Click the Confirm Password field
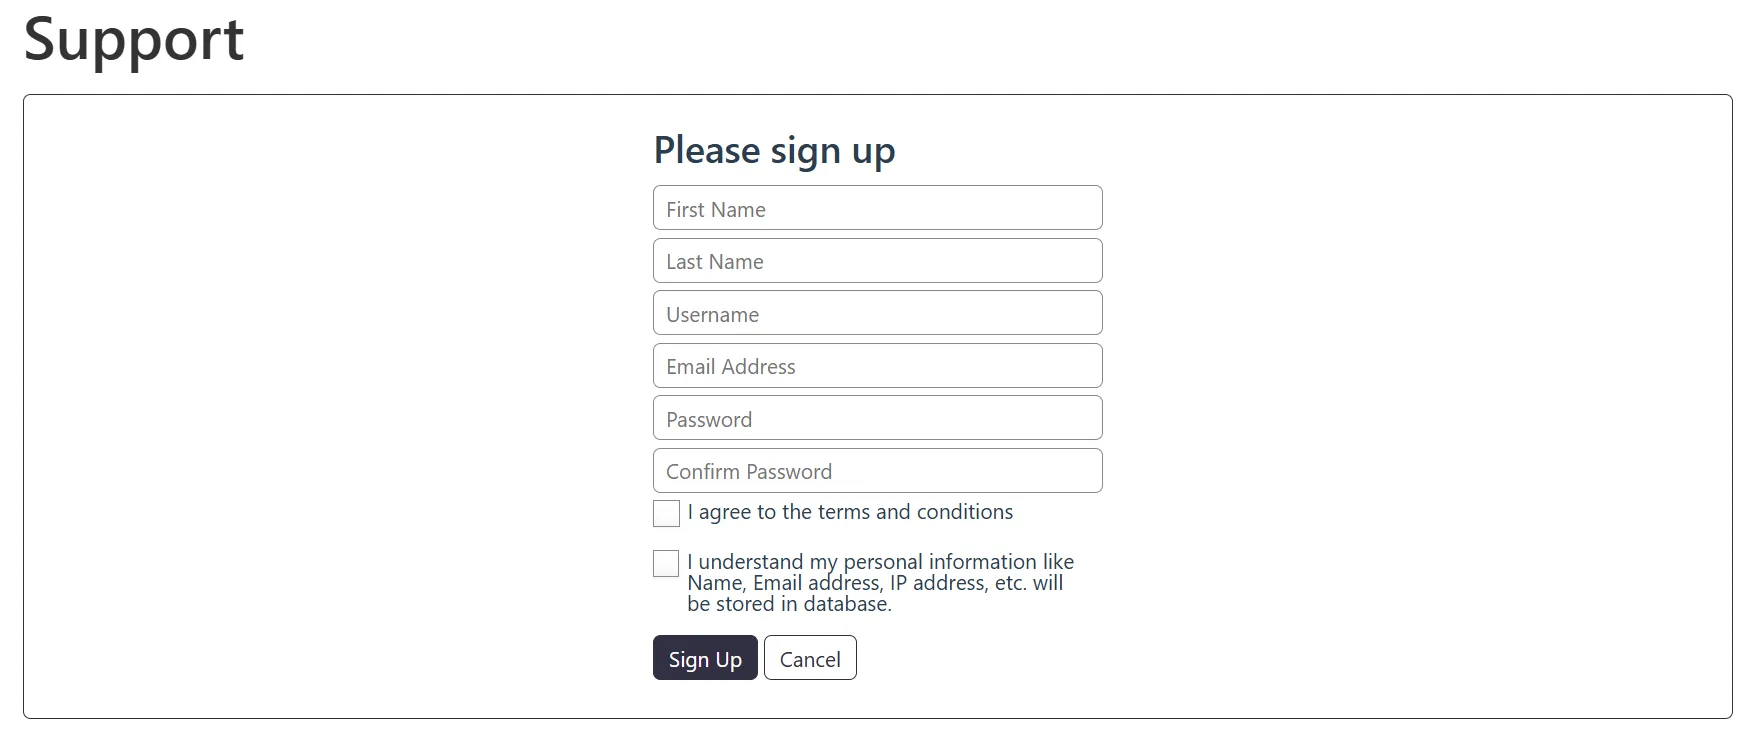 pos(877,471)
